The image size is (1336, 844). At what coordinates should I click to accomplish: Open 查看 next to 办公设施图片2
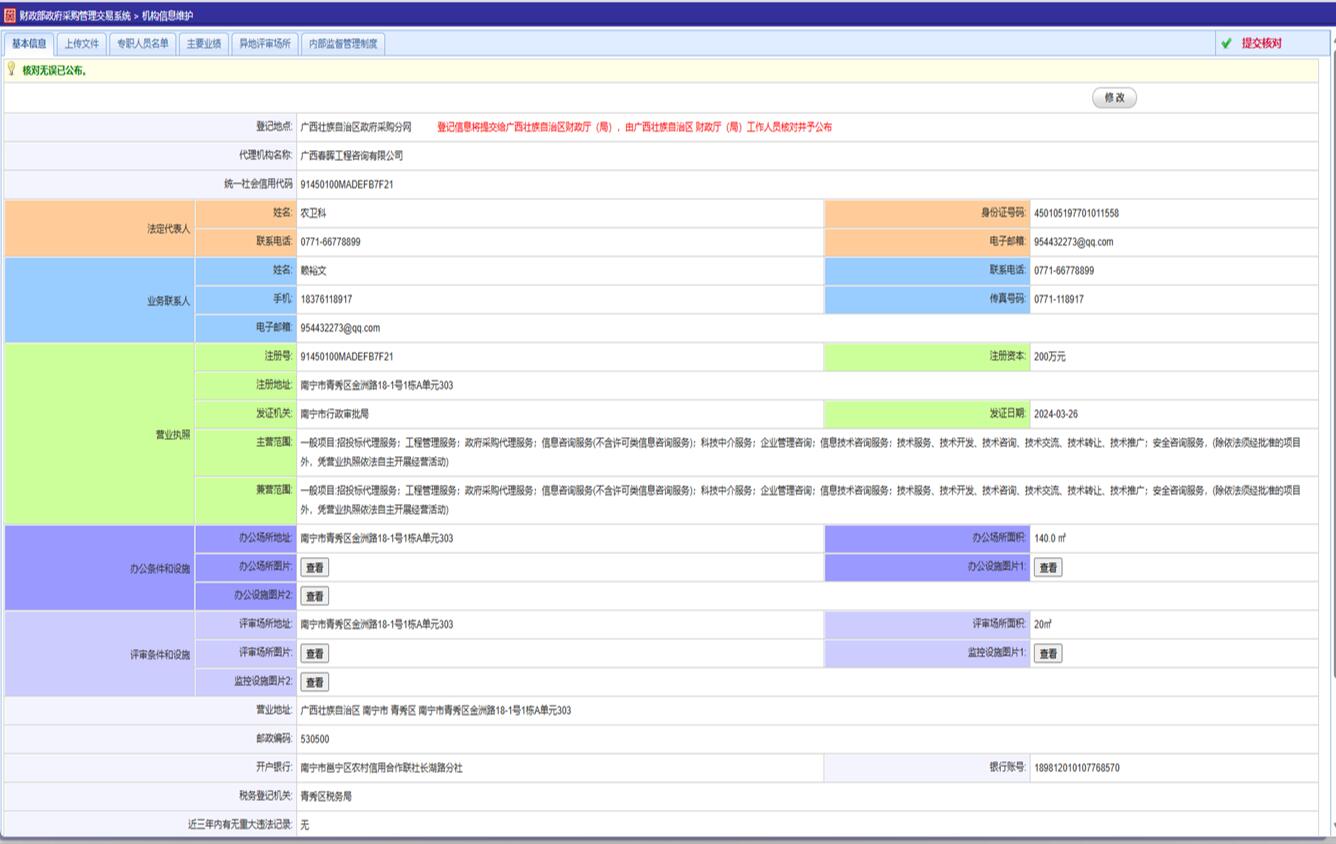[314, 596]
